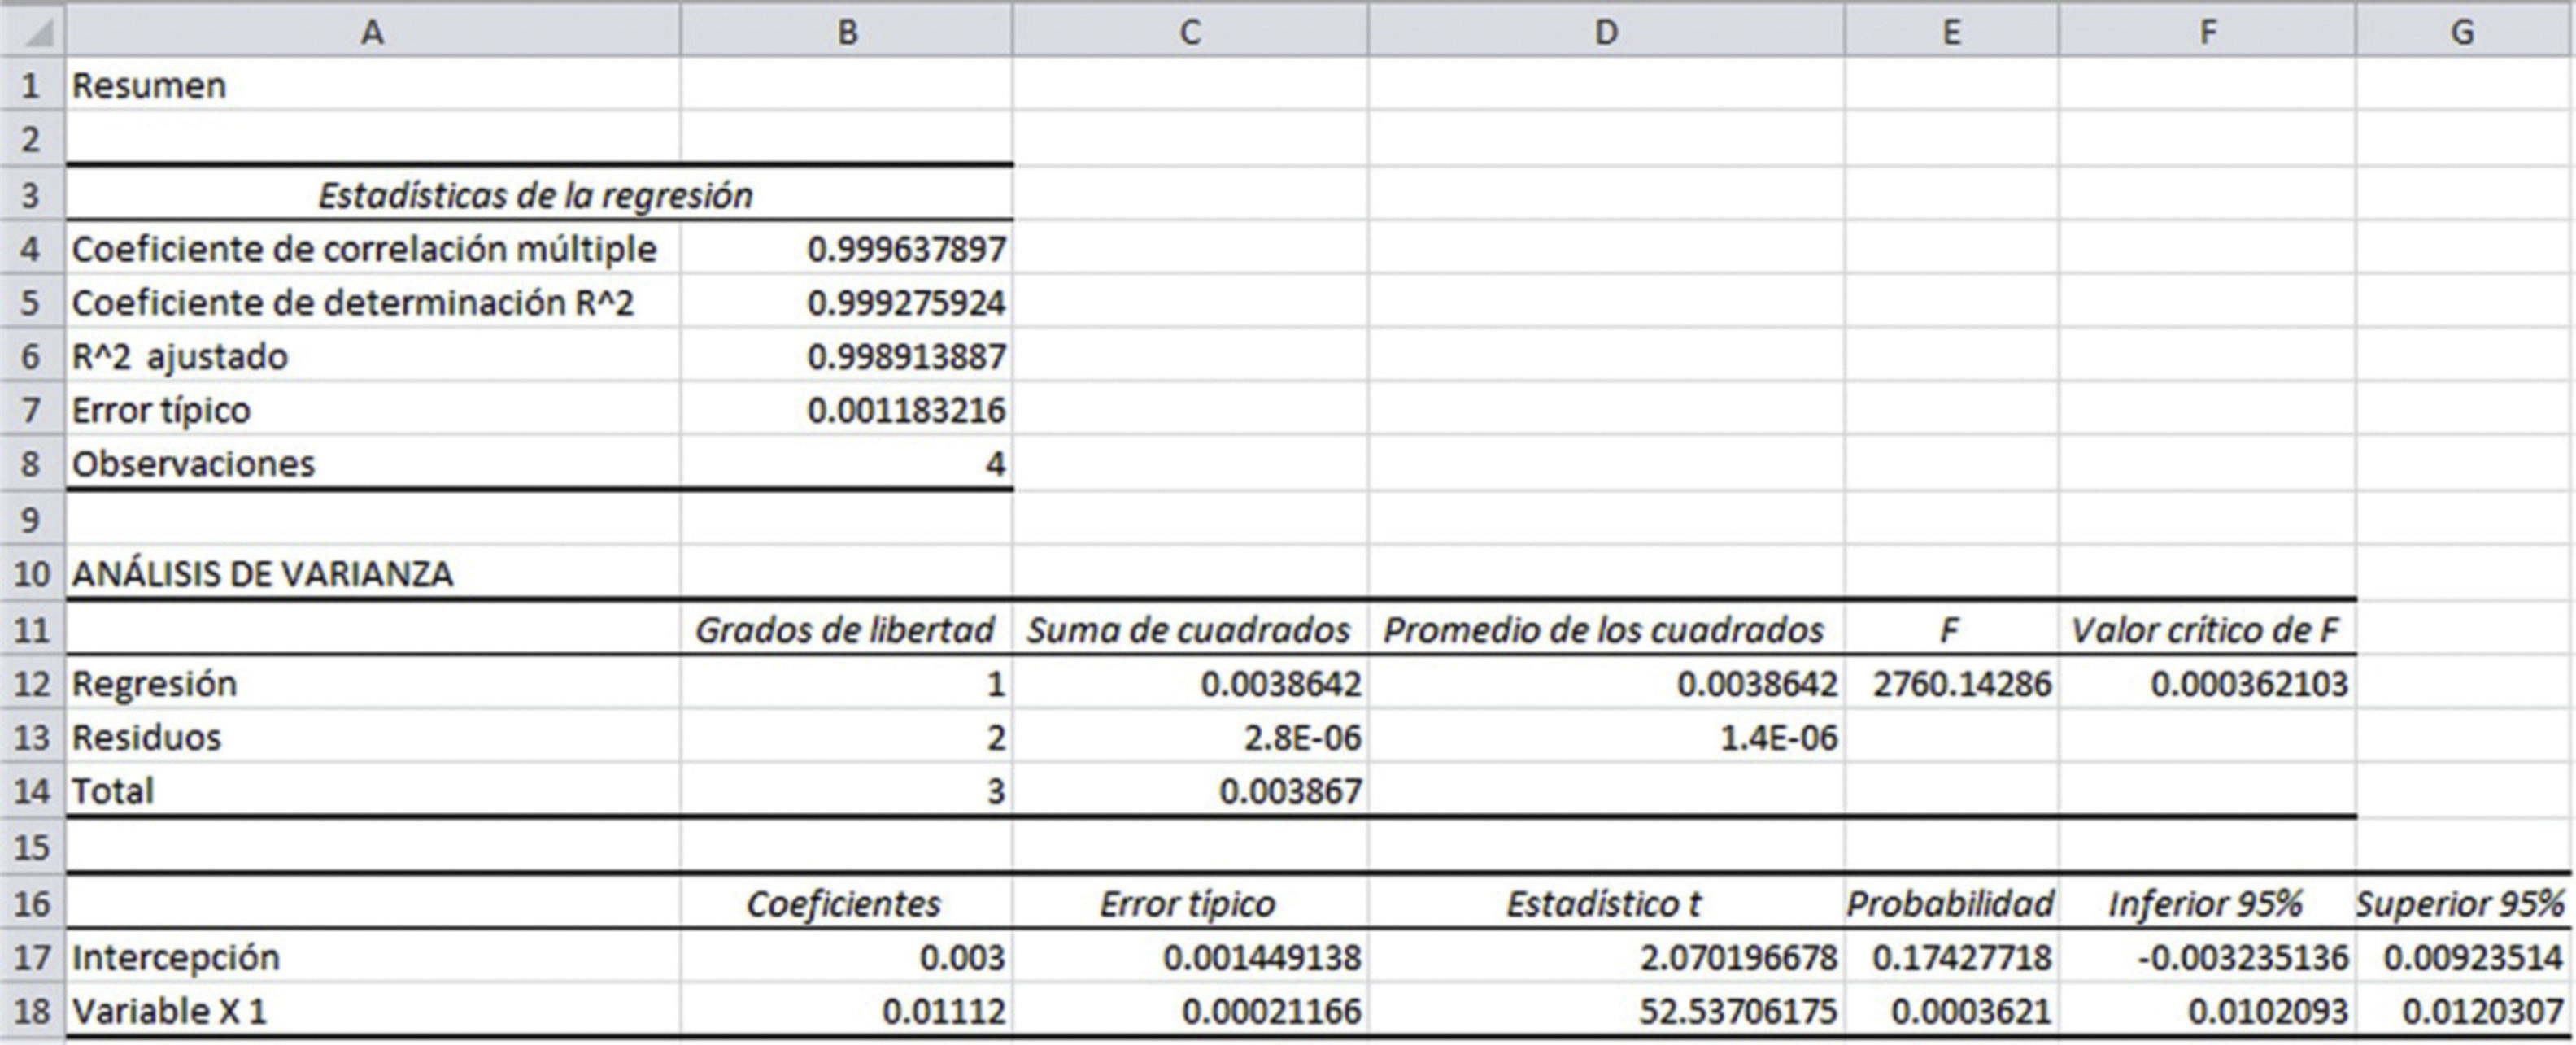Screen dimensions: 2576x1045
Task: Click the Resumen cell
Action: point(150,86)
